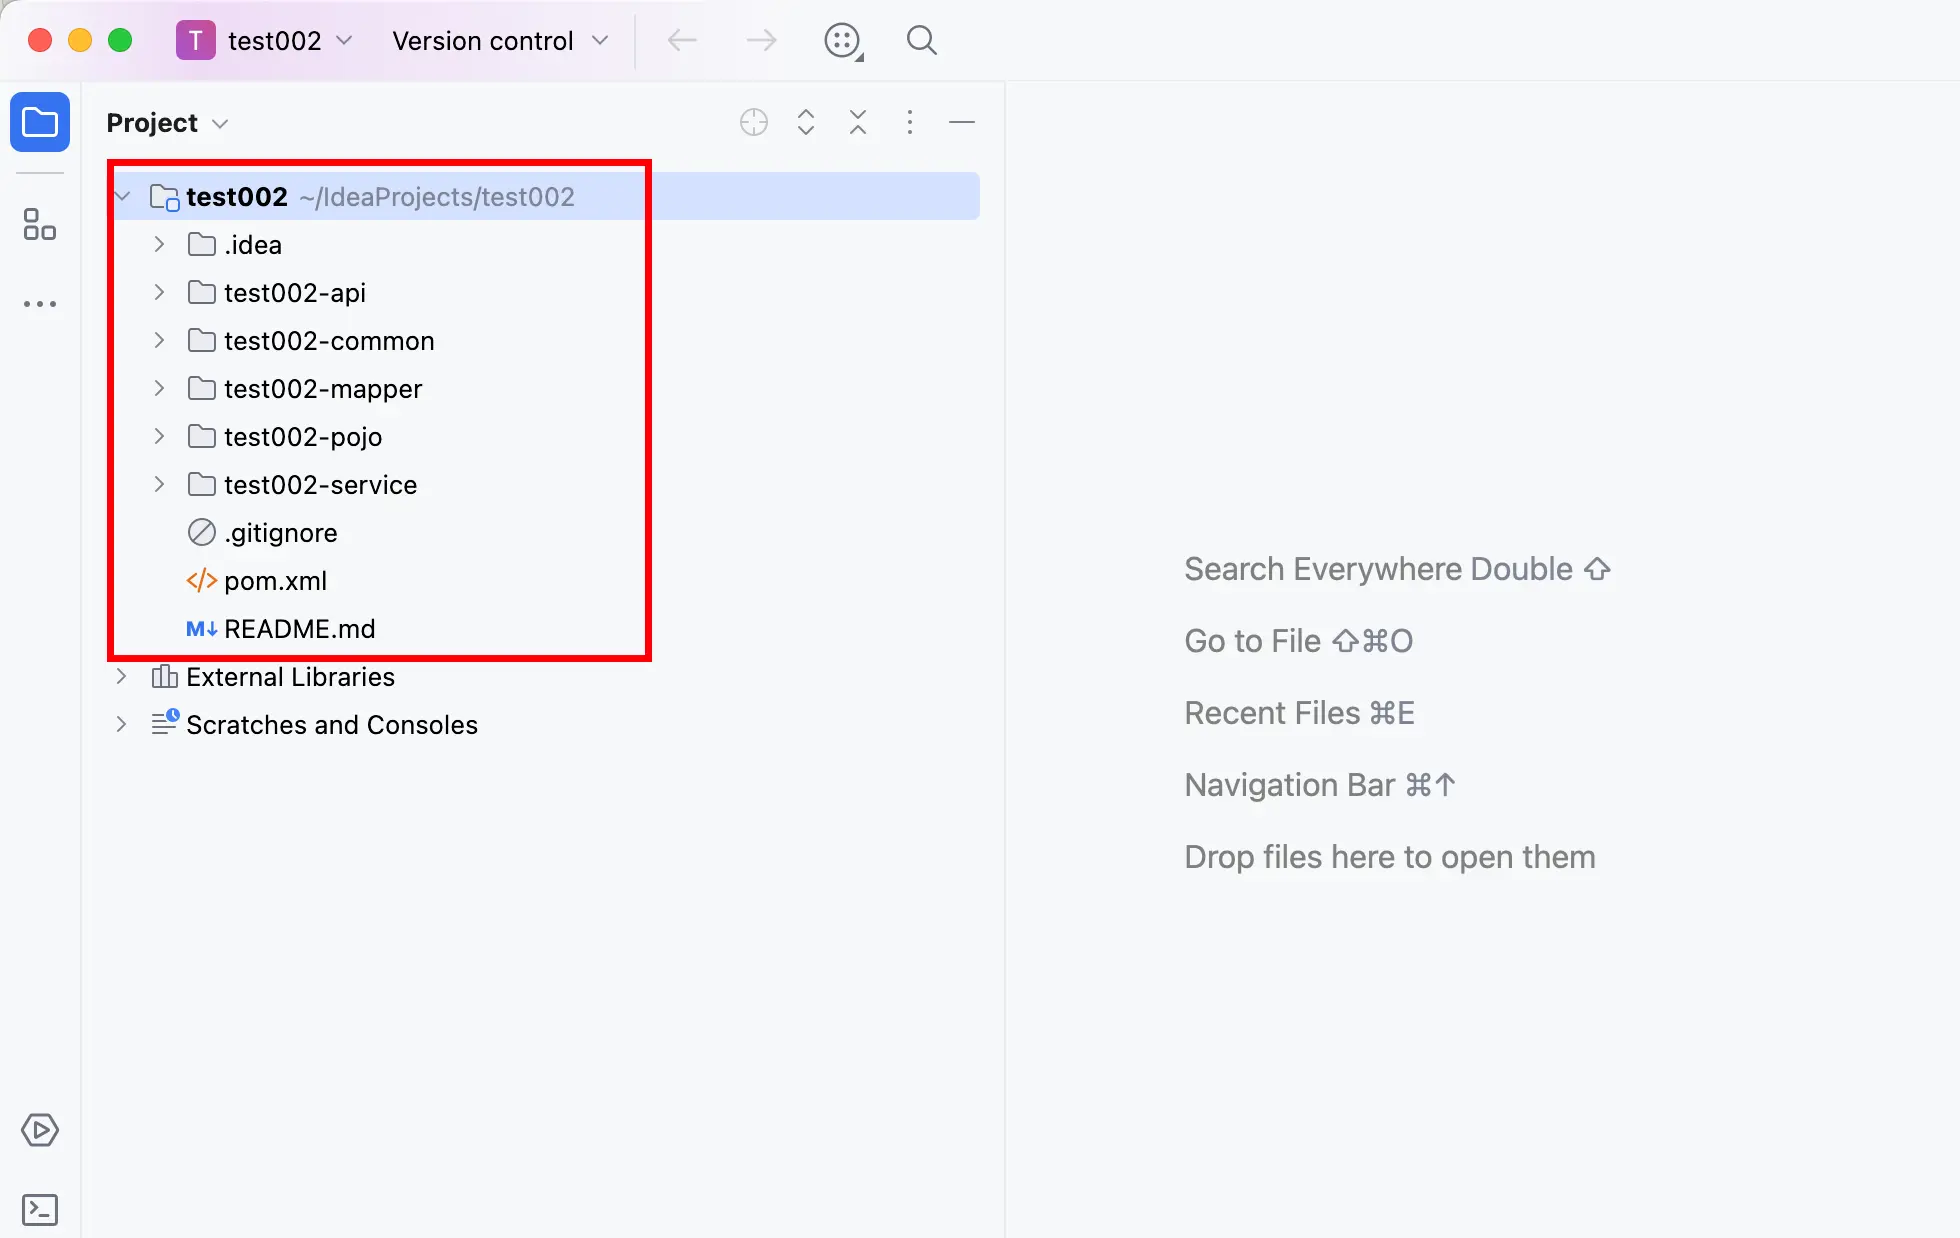
Task: Select the pom.xml file
Action: pyautogui.click(x=275, y=581)
